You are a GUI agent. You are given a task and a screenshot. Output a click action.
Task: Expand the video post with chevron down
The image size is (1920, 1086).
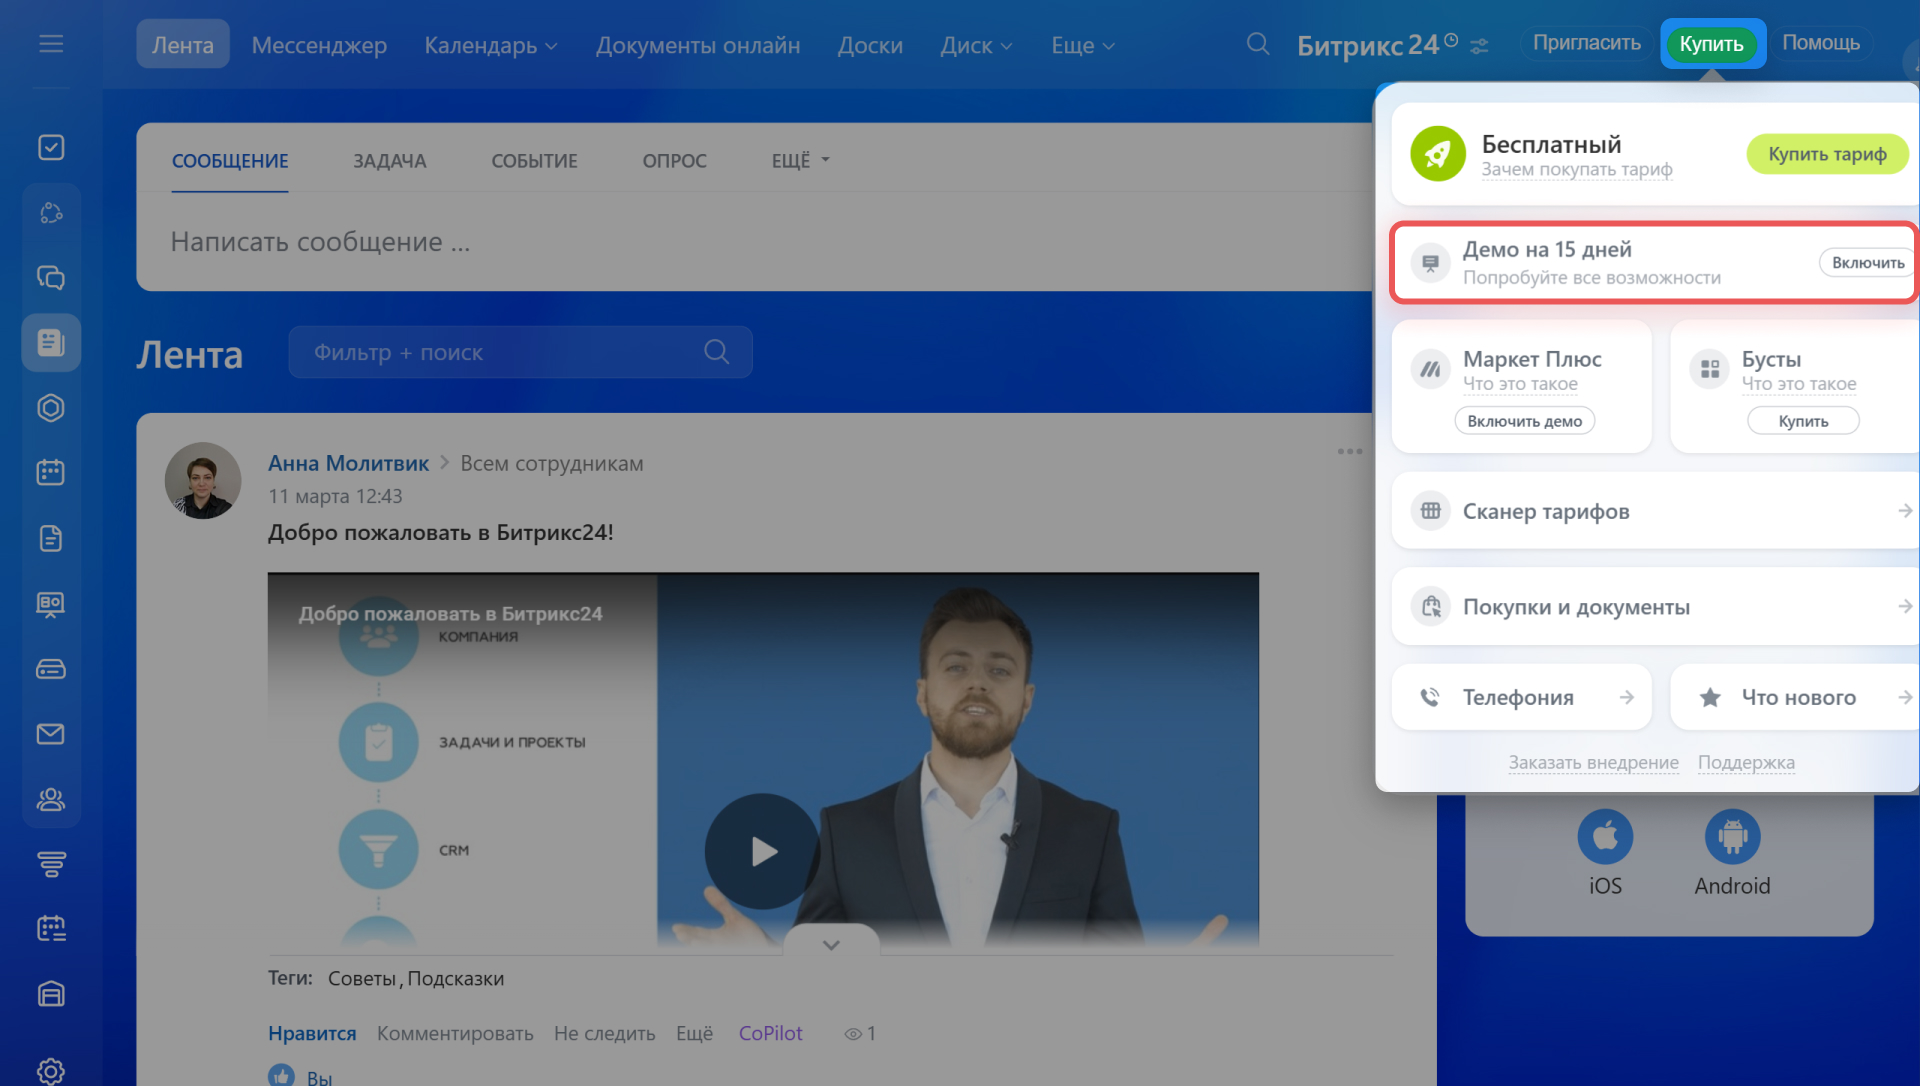pos(831,944)
